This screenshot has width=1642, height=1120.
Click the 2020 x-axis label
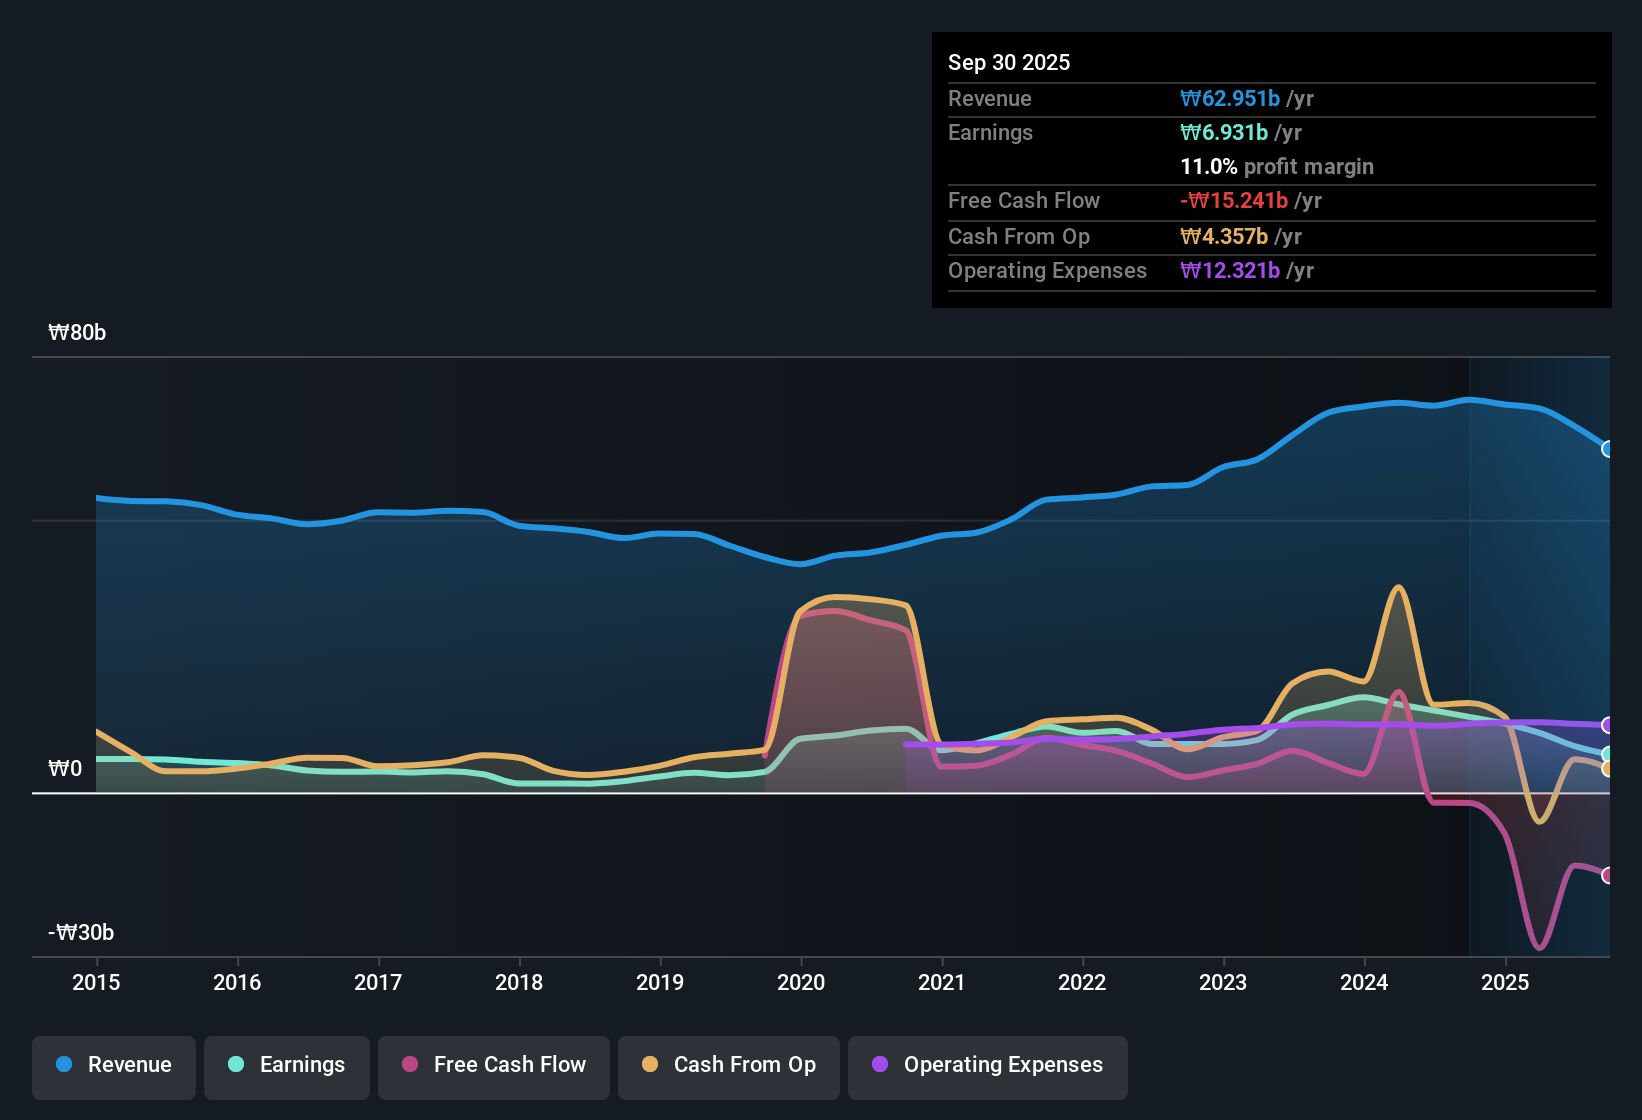point(801,982)
